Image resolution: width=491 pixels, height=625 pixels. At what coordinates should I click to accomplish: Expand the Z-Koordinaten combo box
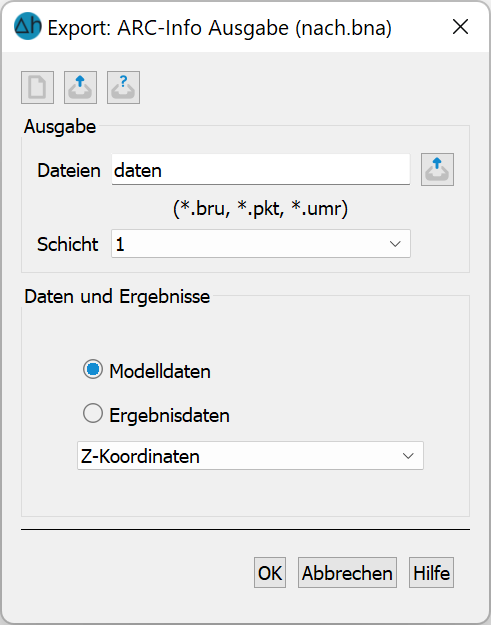click(250, 456)
